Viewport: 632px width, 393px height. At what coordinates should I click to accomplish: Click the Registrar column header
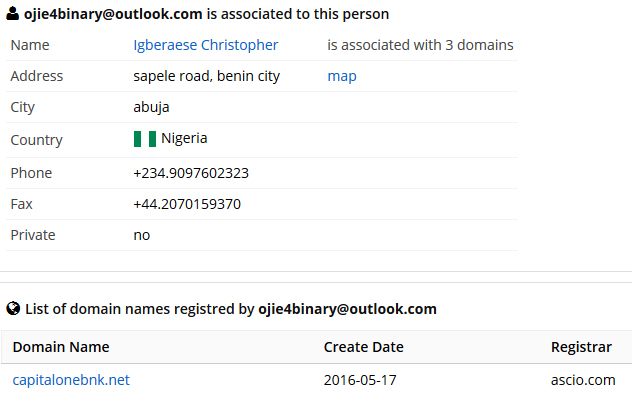581,347
